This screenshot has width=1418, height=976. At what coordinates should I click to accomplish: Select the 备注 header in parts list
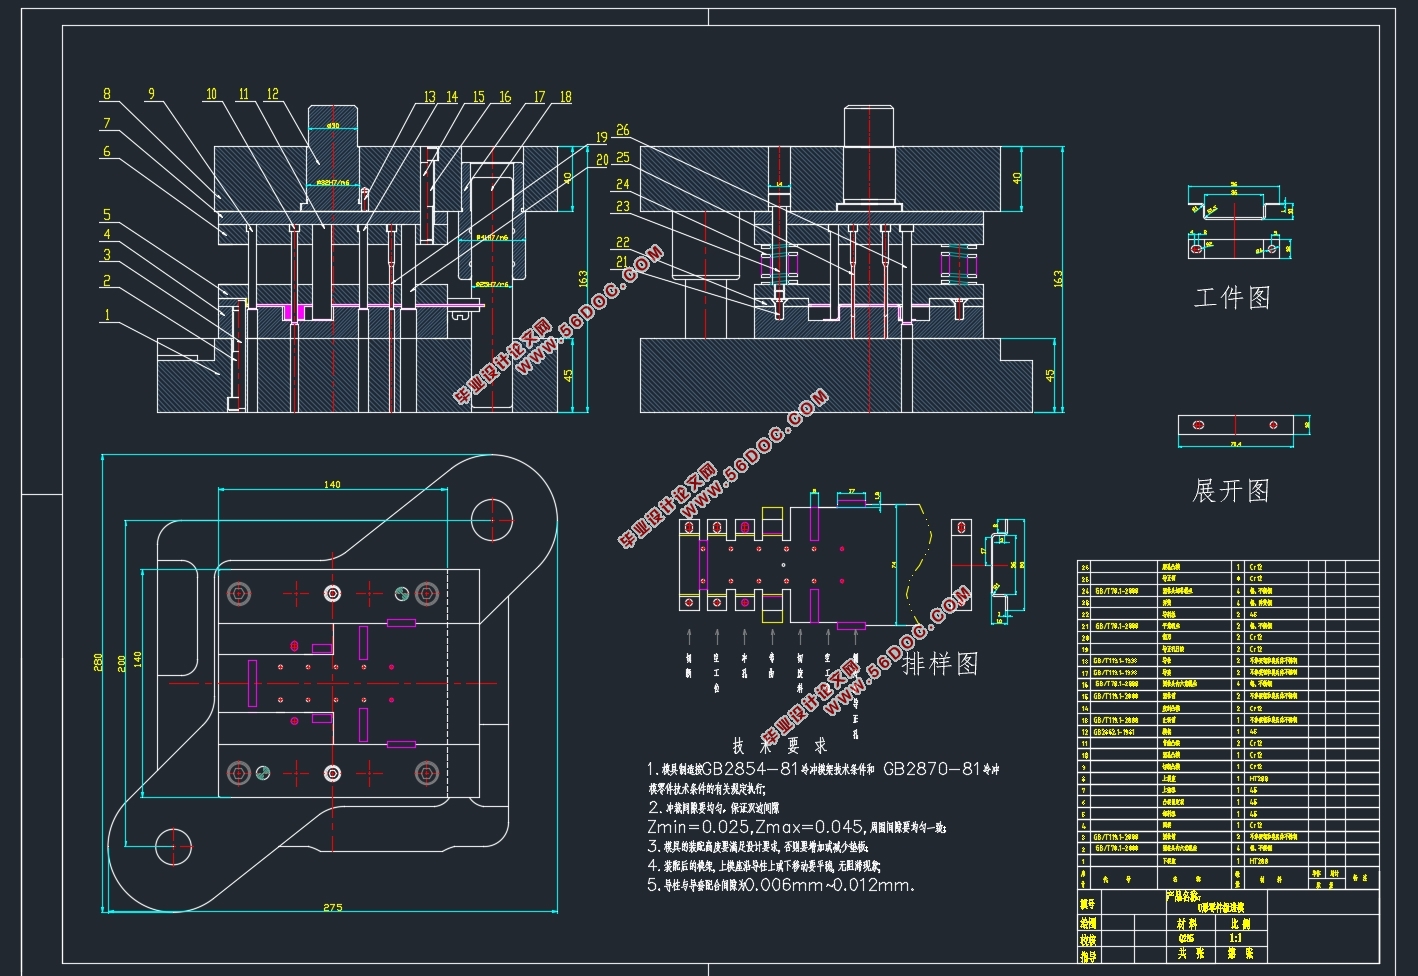click(1359, 877)
